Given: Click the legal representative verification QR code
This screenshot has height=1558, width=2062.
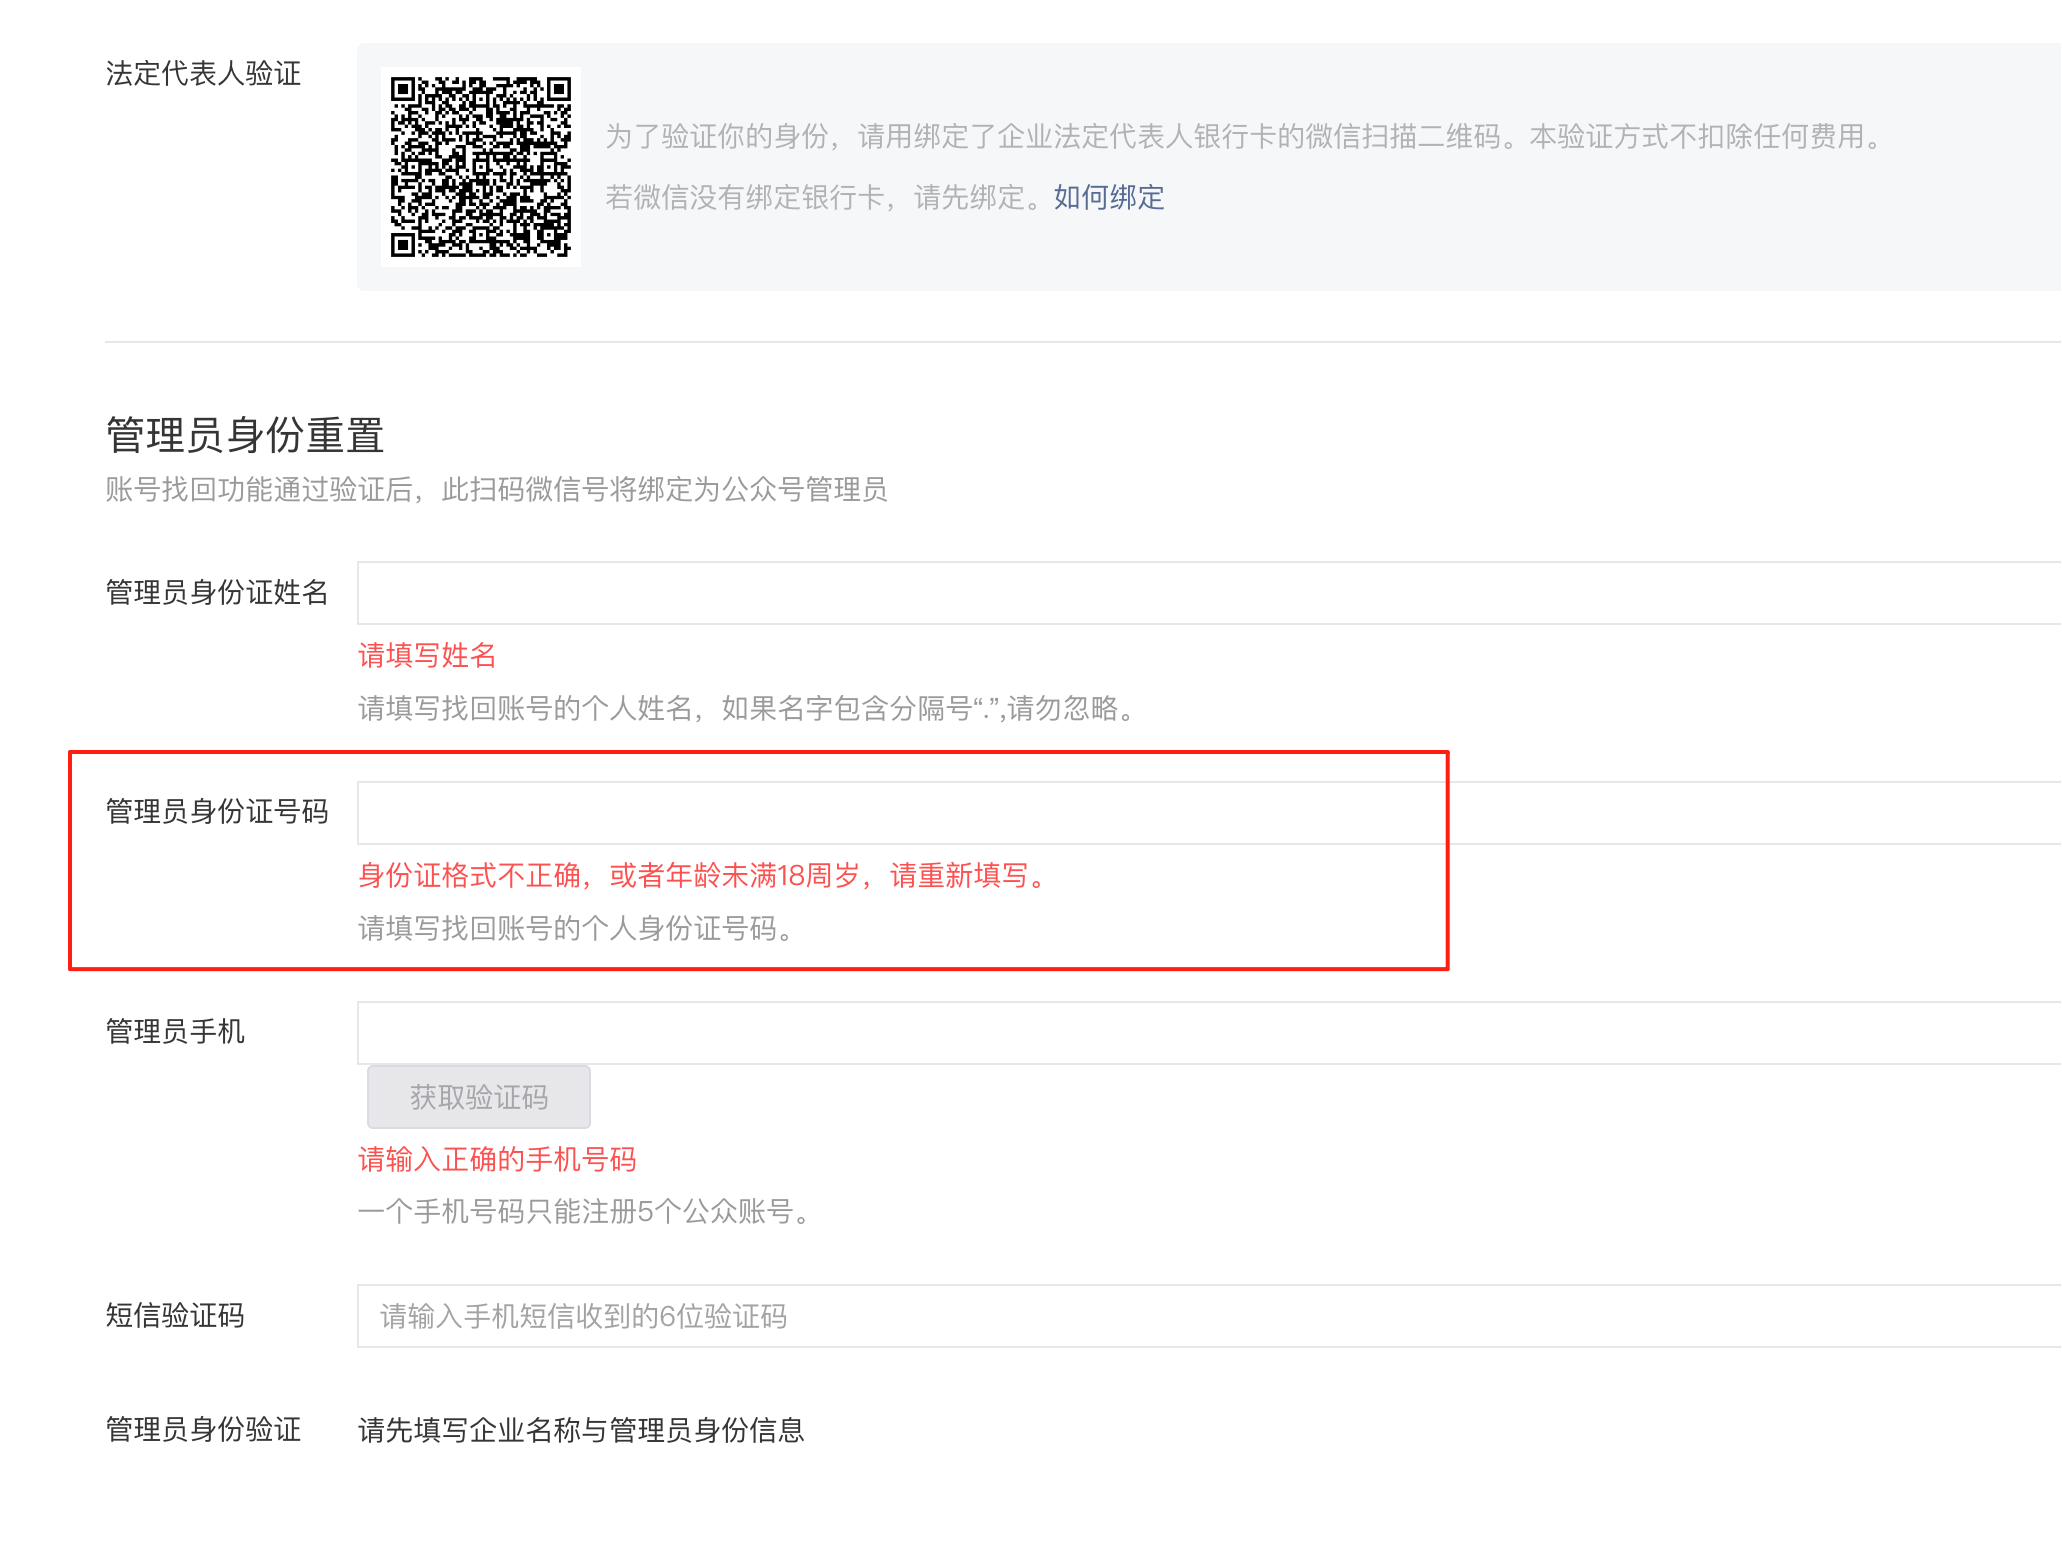Looking at the screenshot, I should point(480,166).
